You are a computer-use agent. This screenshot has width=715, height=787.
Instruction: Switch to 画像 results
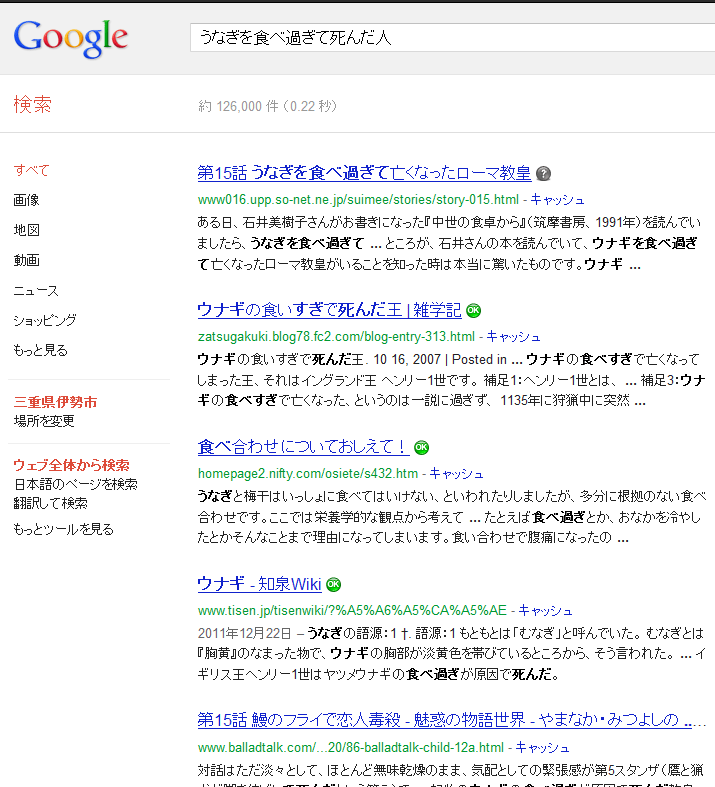27,200
